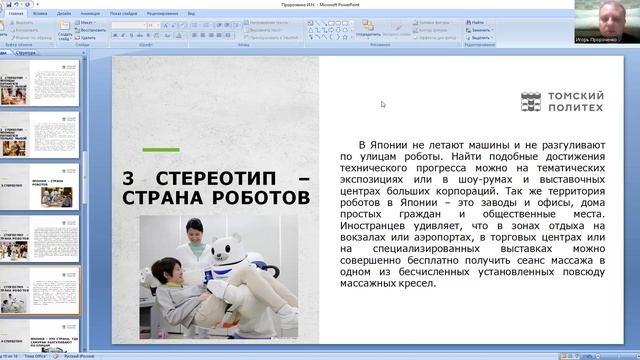Redo action in quick access toolbar
640x360 pixels.
coord(28,4)
